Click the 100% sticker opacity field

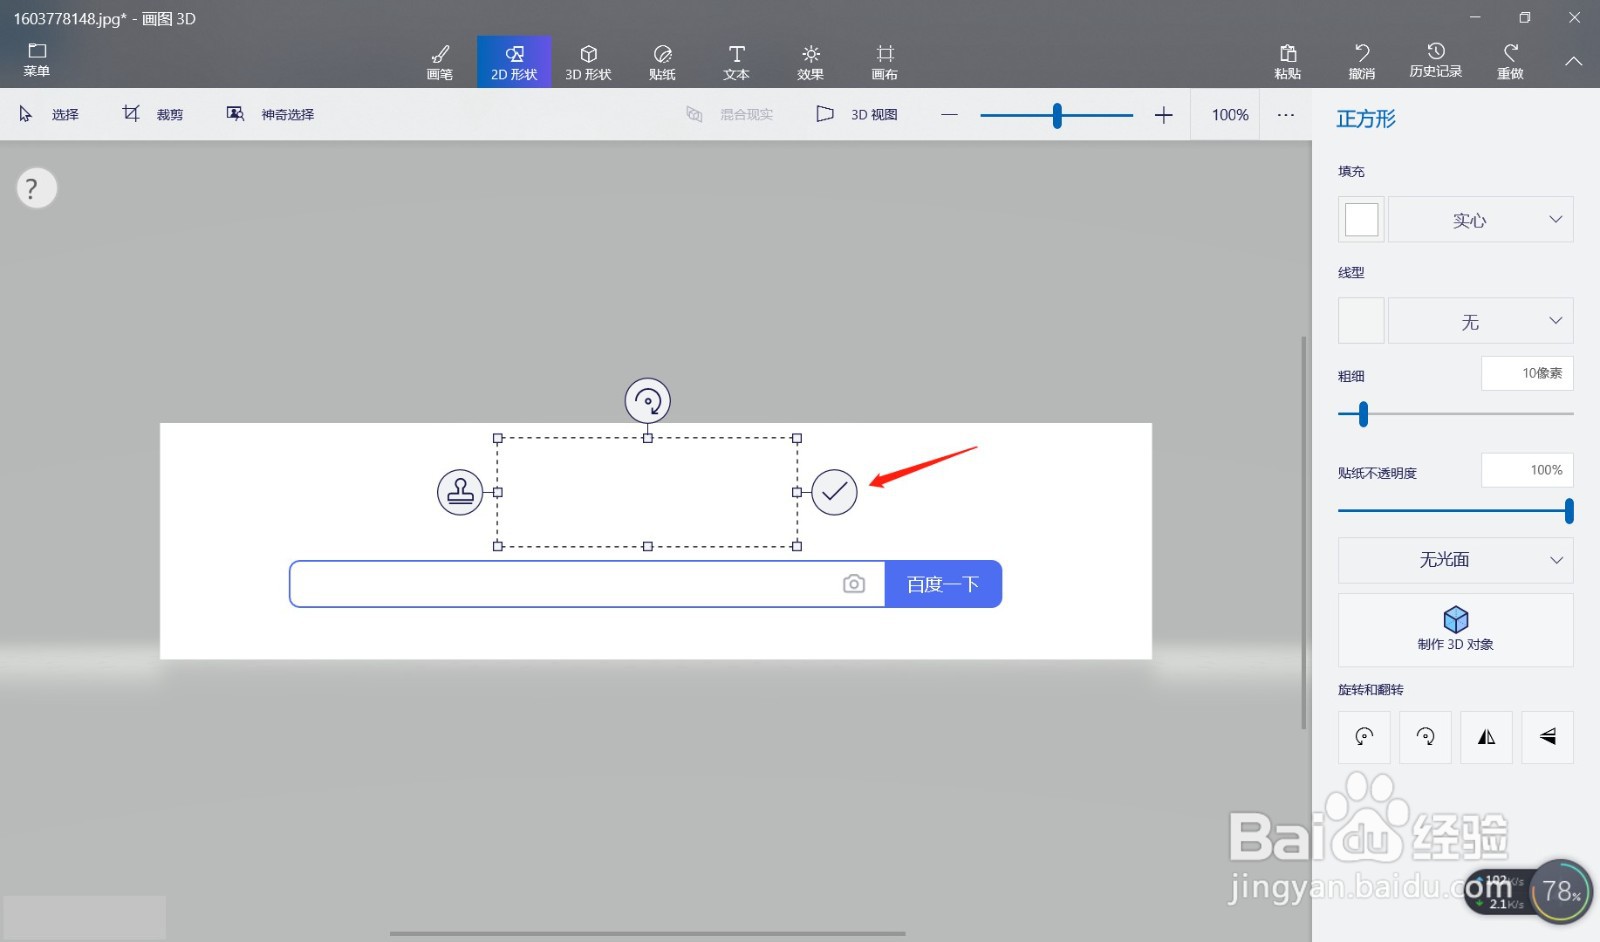1527,470
